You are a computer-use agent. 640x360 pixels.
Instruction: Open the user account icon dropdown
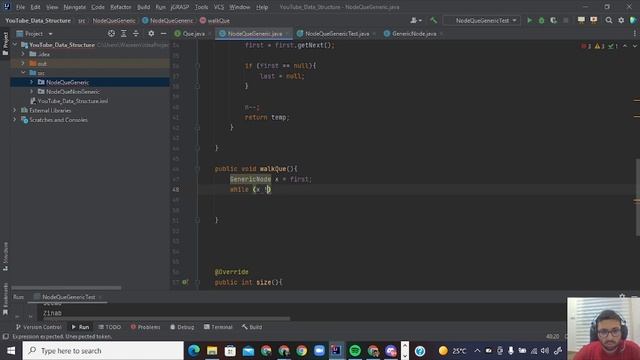pos(416,20)
